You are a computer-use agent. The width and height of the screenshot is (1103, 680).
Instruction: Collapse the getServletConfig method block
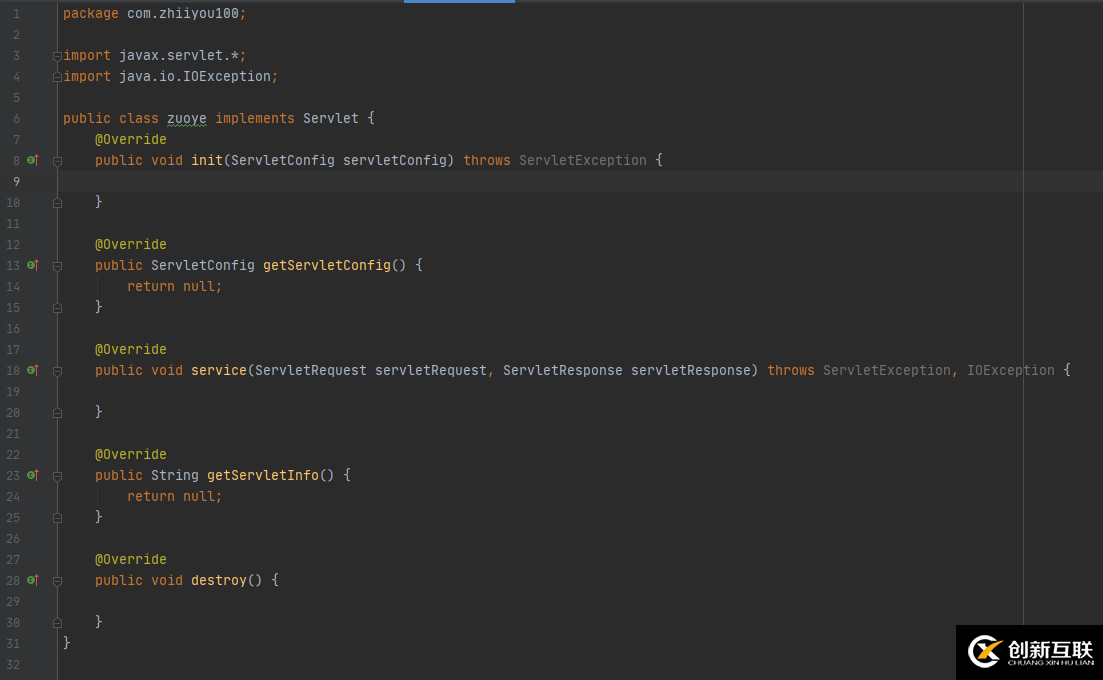57,265
